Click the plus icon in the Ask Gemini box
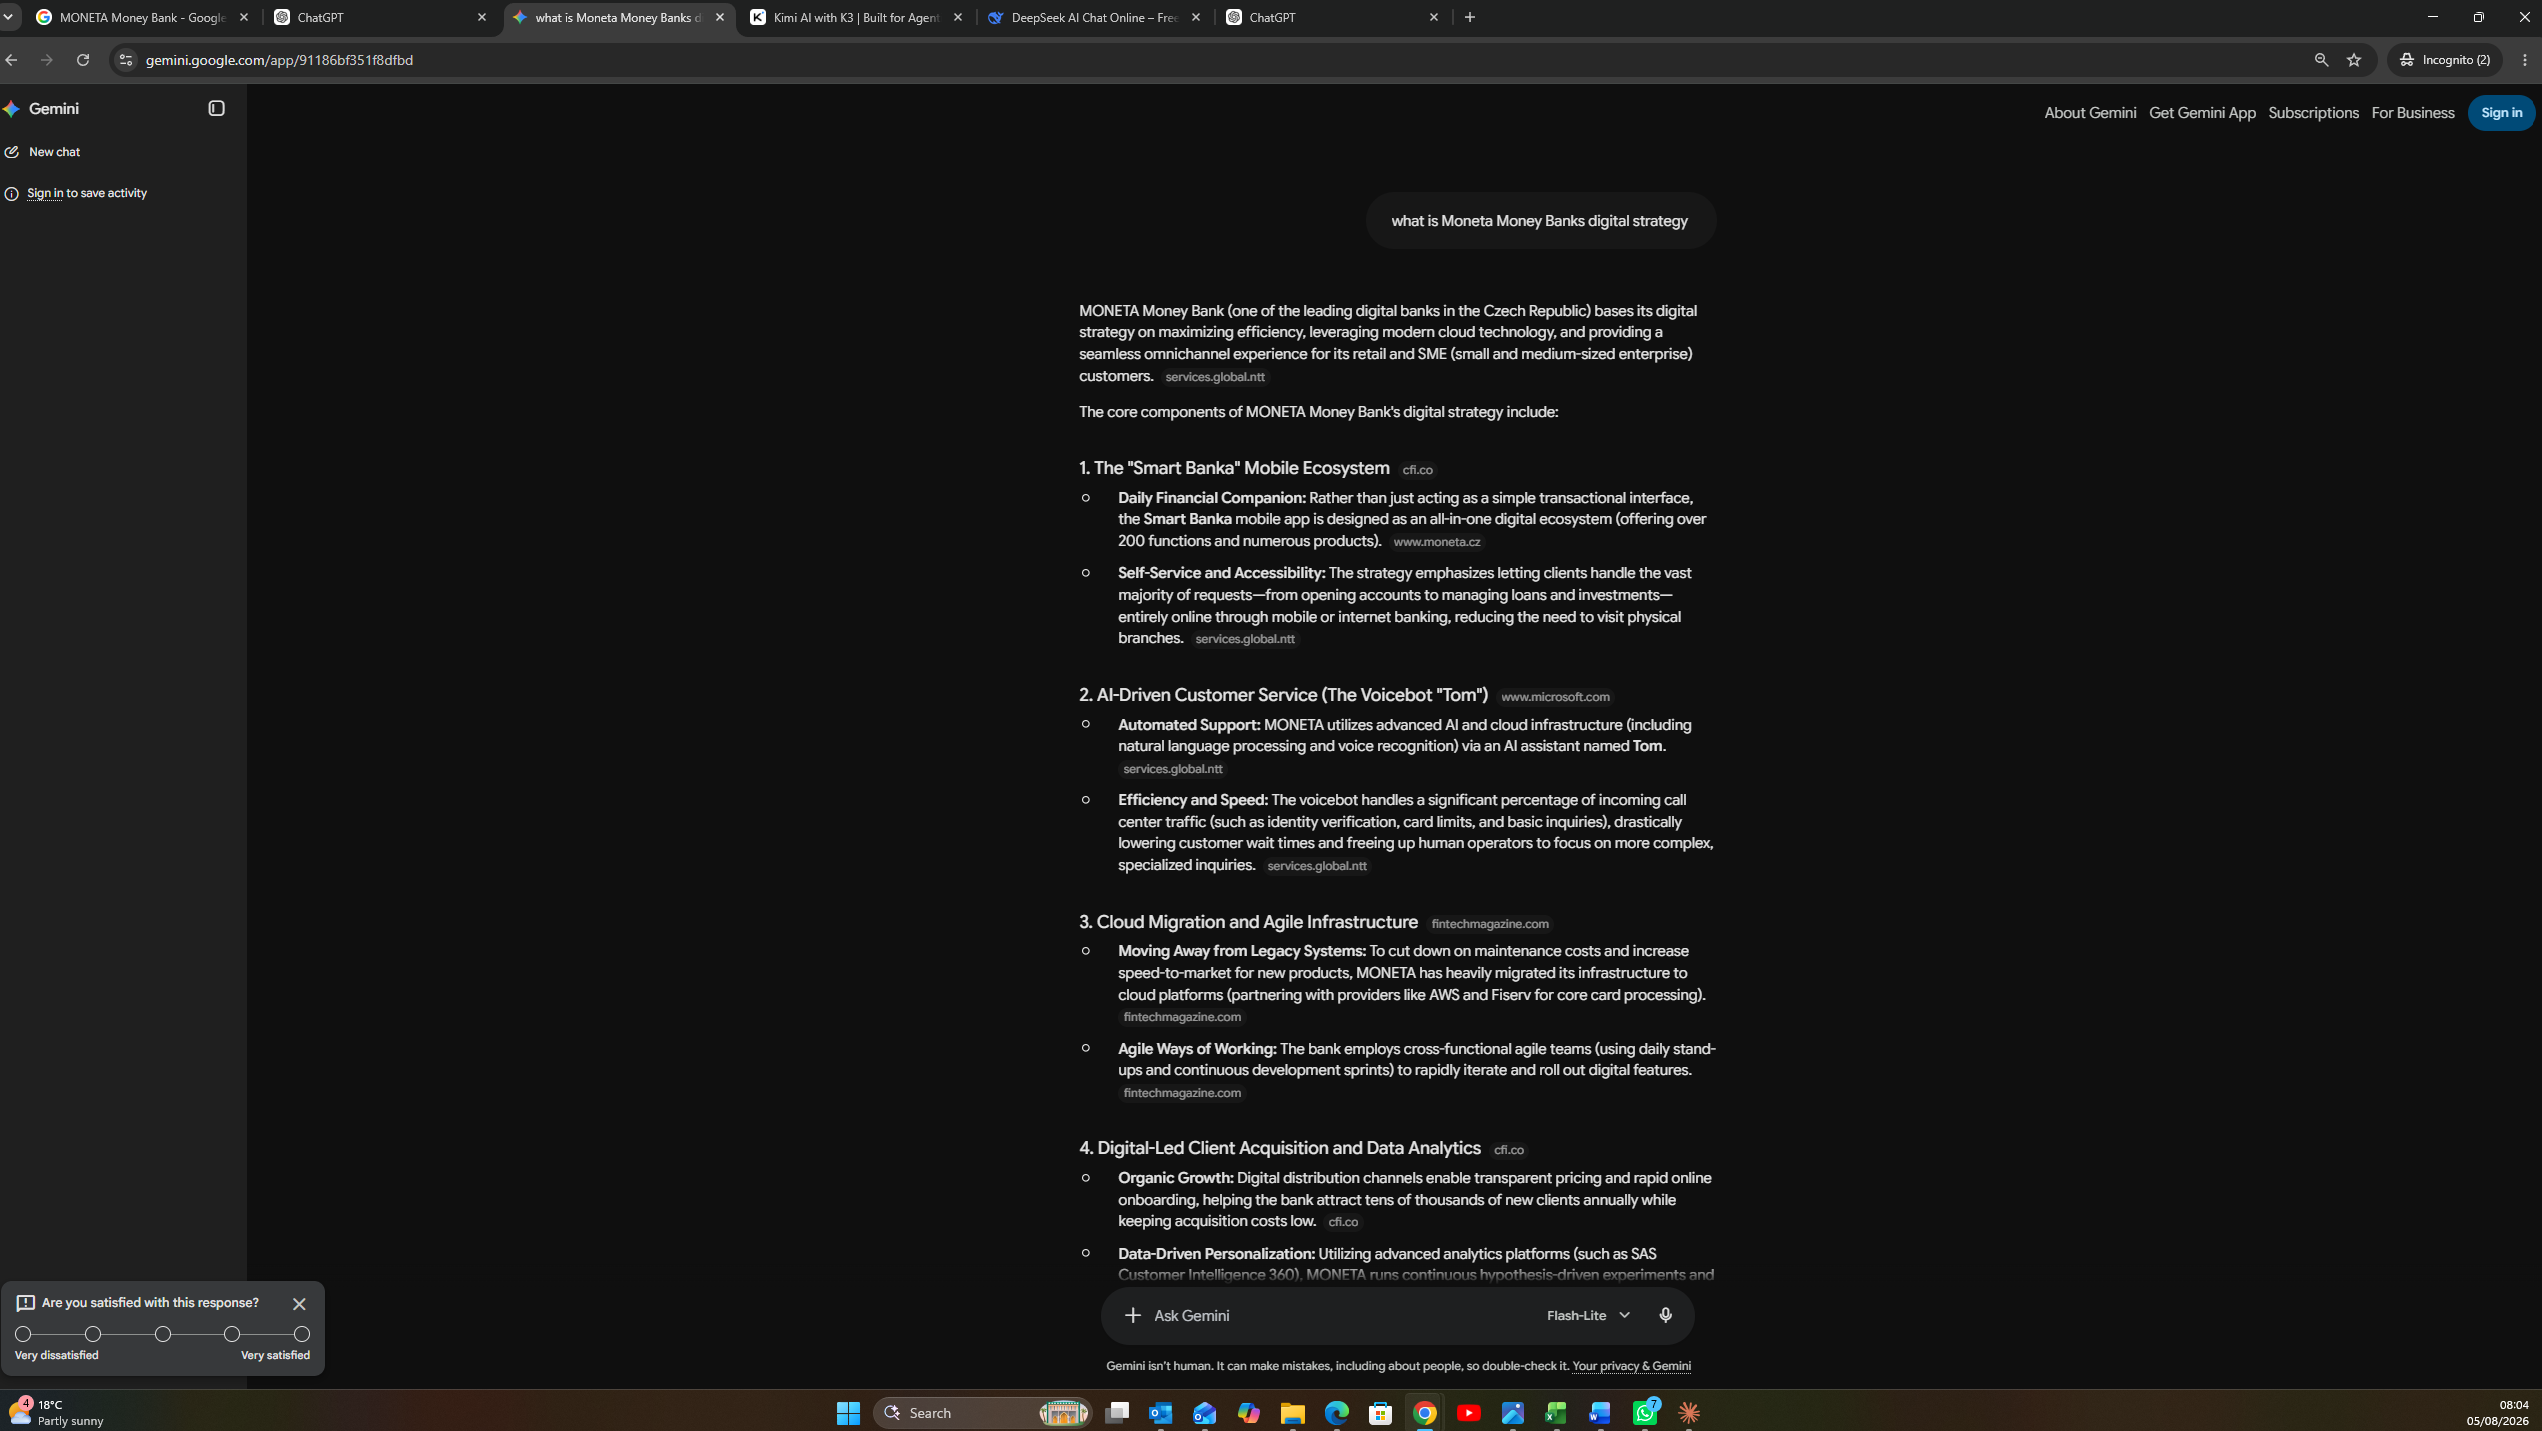2542x1431 pixels. coord(1132,1315)
